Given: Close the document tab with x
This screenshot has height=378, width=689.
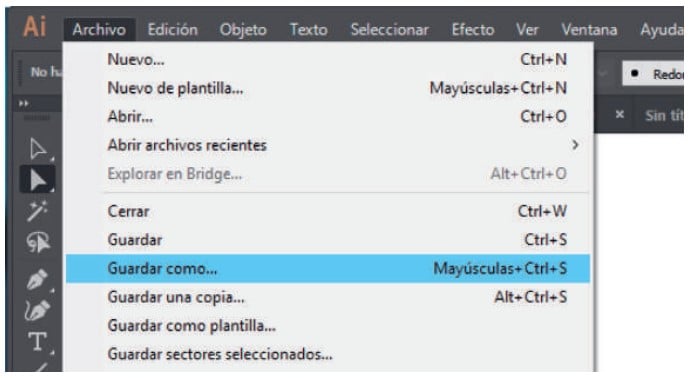Looking at the screenshot, I should pyautogui.click(x=620, y=115).
